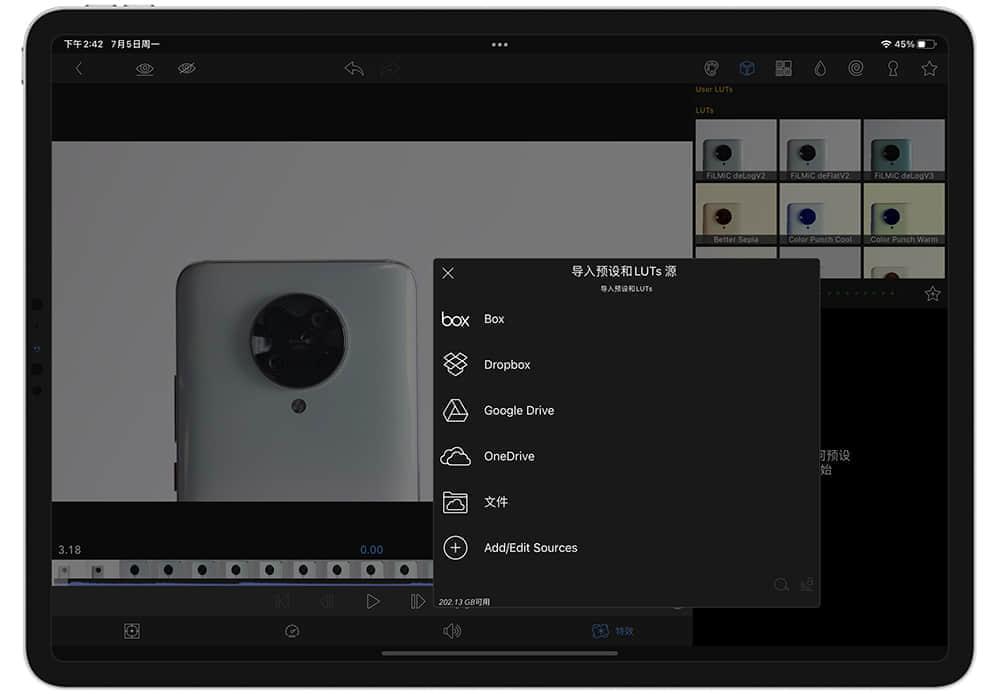The image size is (1000, 694).
Task: Choose Dropbox from the sources list
Action: [626, 365]
